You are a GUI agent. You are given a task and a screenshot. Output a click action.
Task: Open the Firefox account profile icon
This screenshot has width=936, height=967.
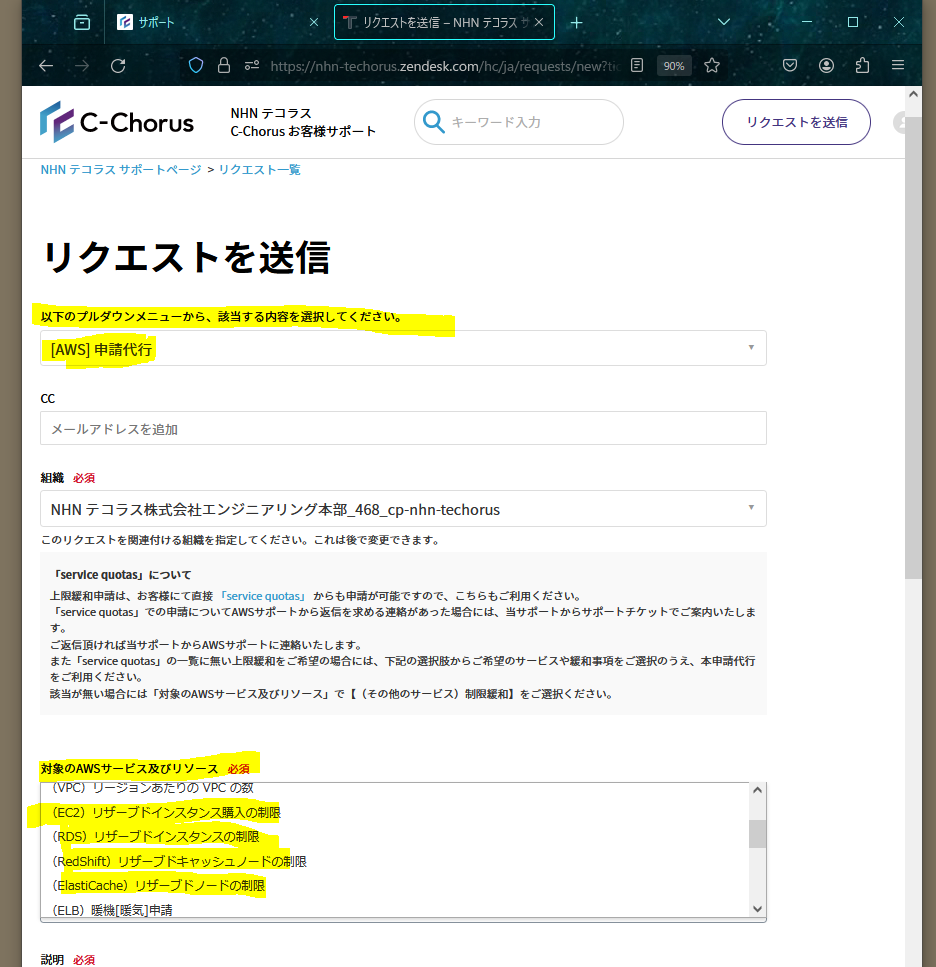point(826,65)
